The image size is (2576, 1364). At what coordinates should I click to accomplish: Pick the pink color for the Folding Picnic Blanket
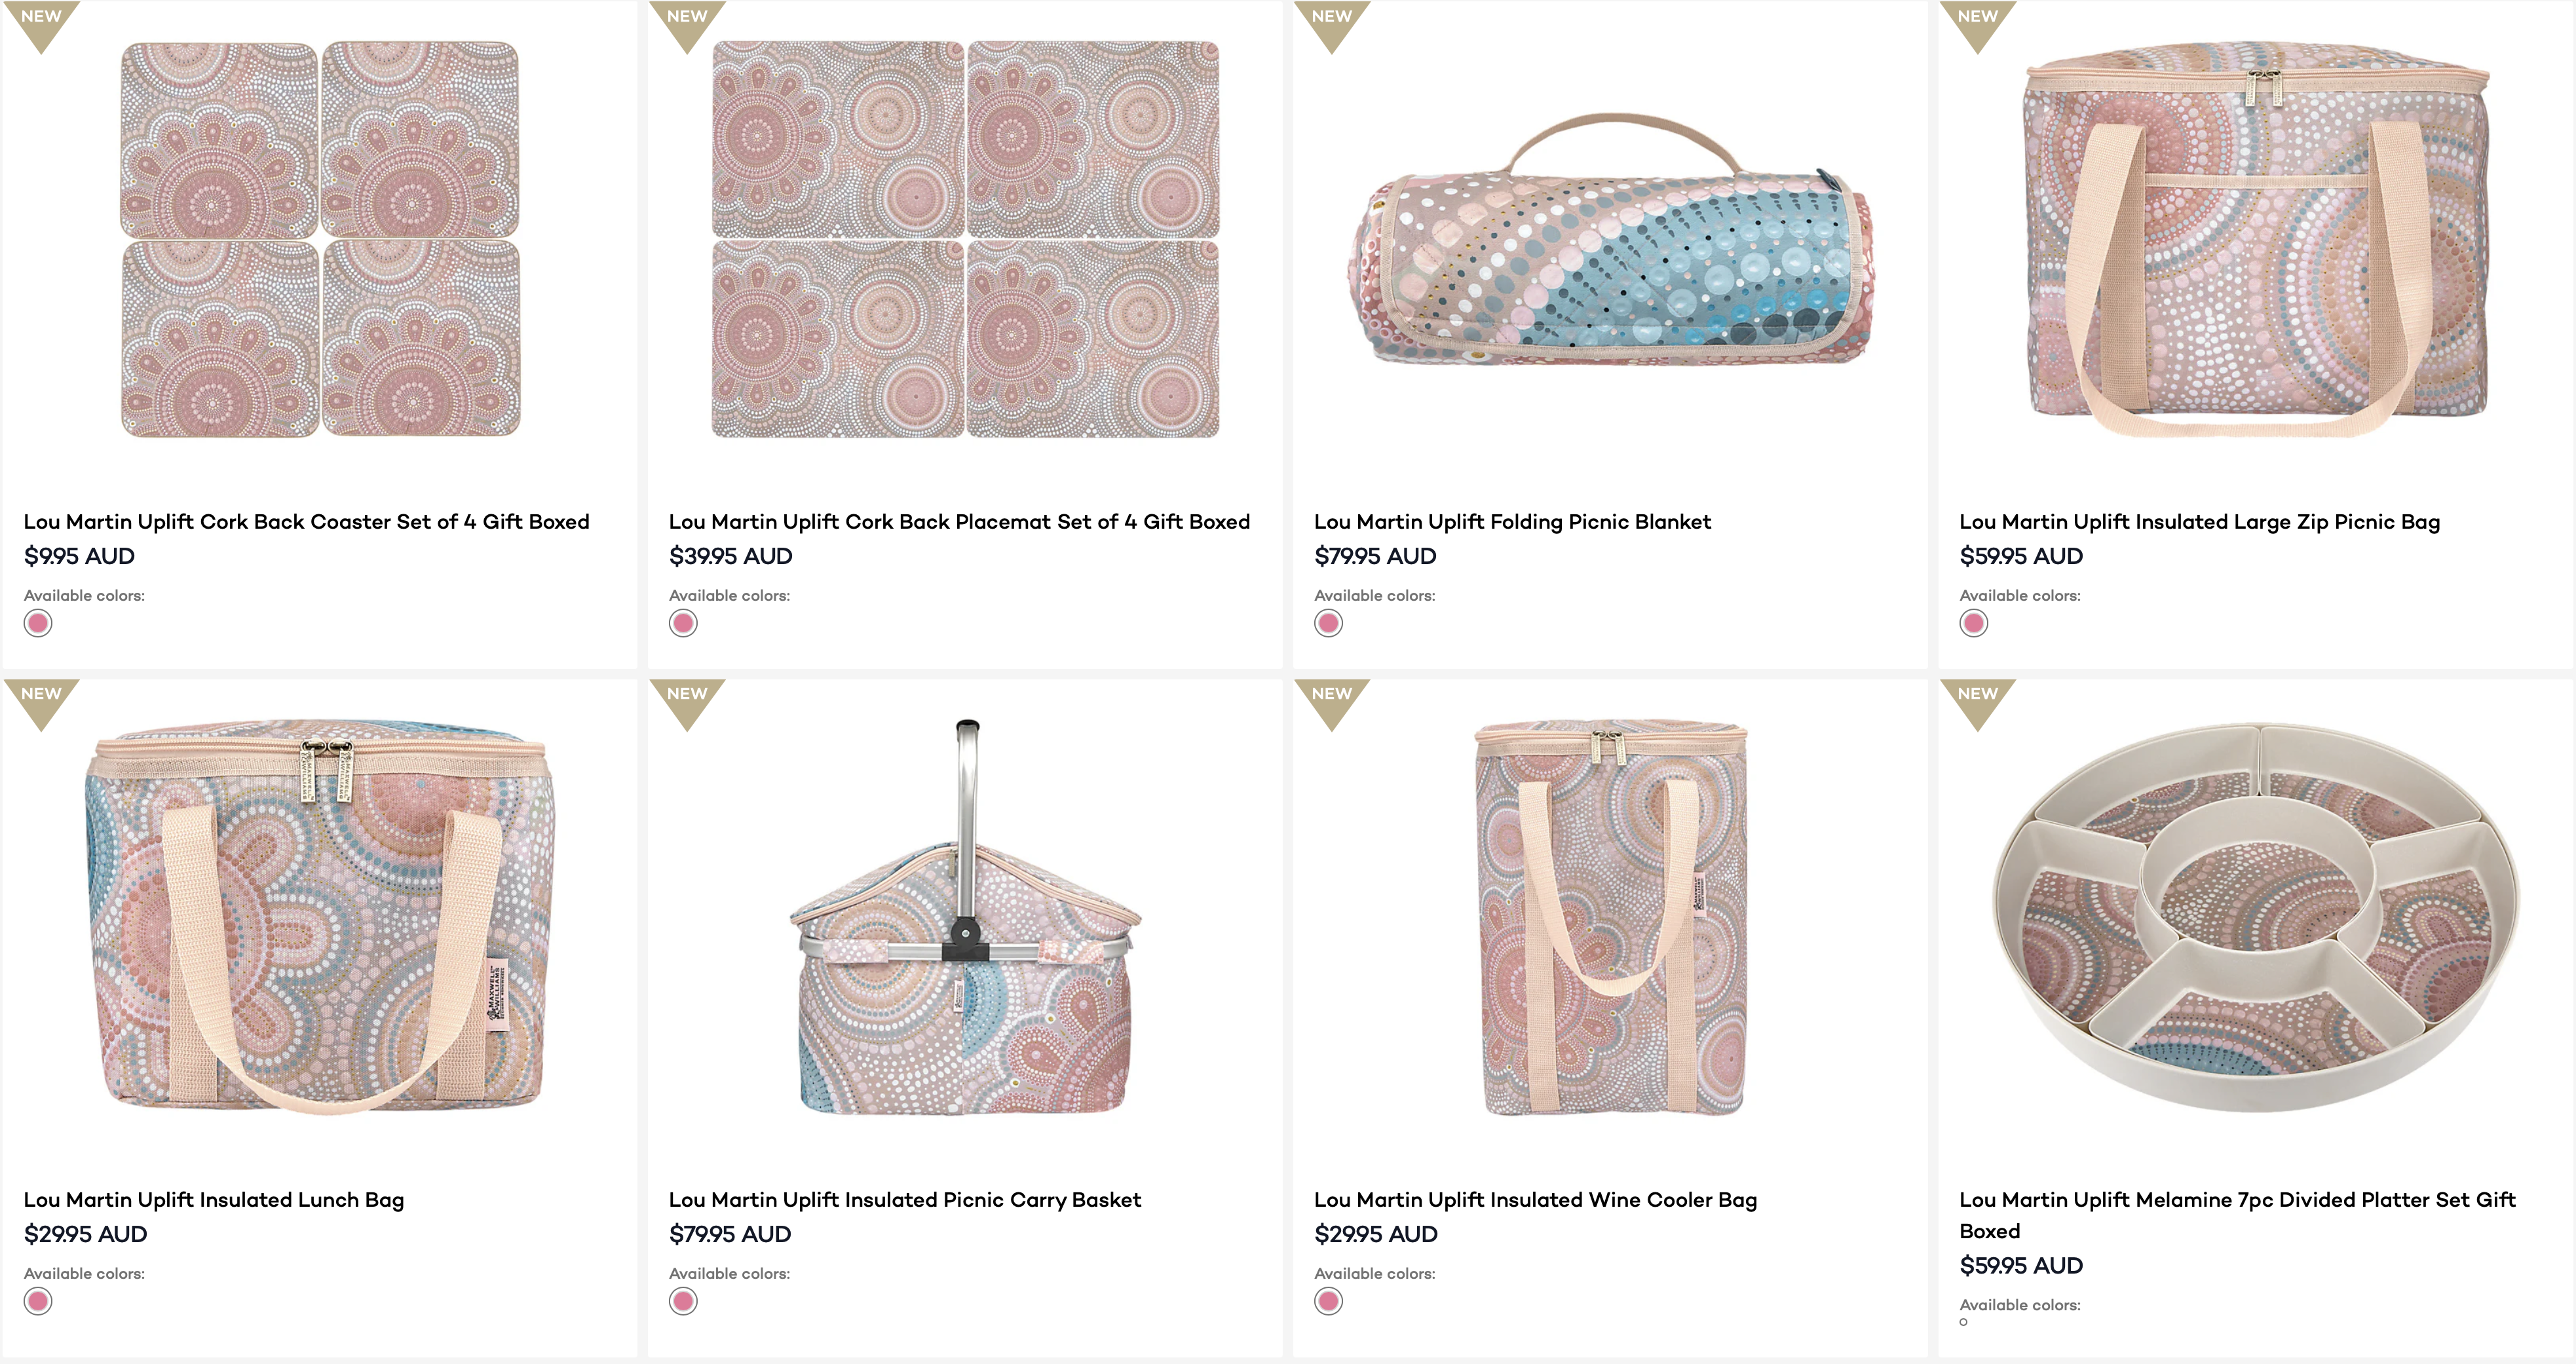(x=1328, y=623)
